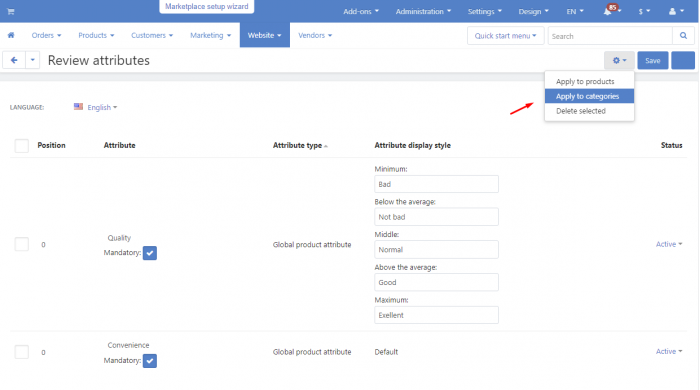
Task: Click the blank blue button beside Save
Action: point(683,60)
